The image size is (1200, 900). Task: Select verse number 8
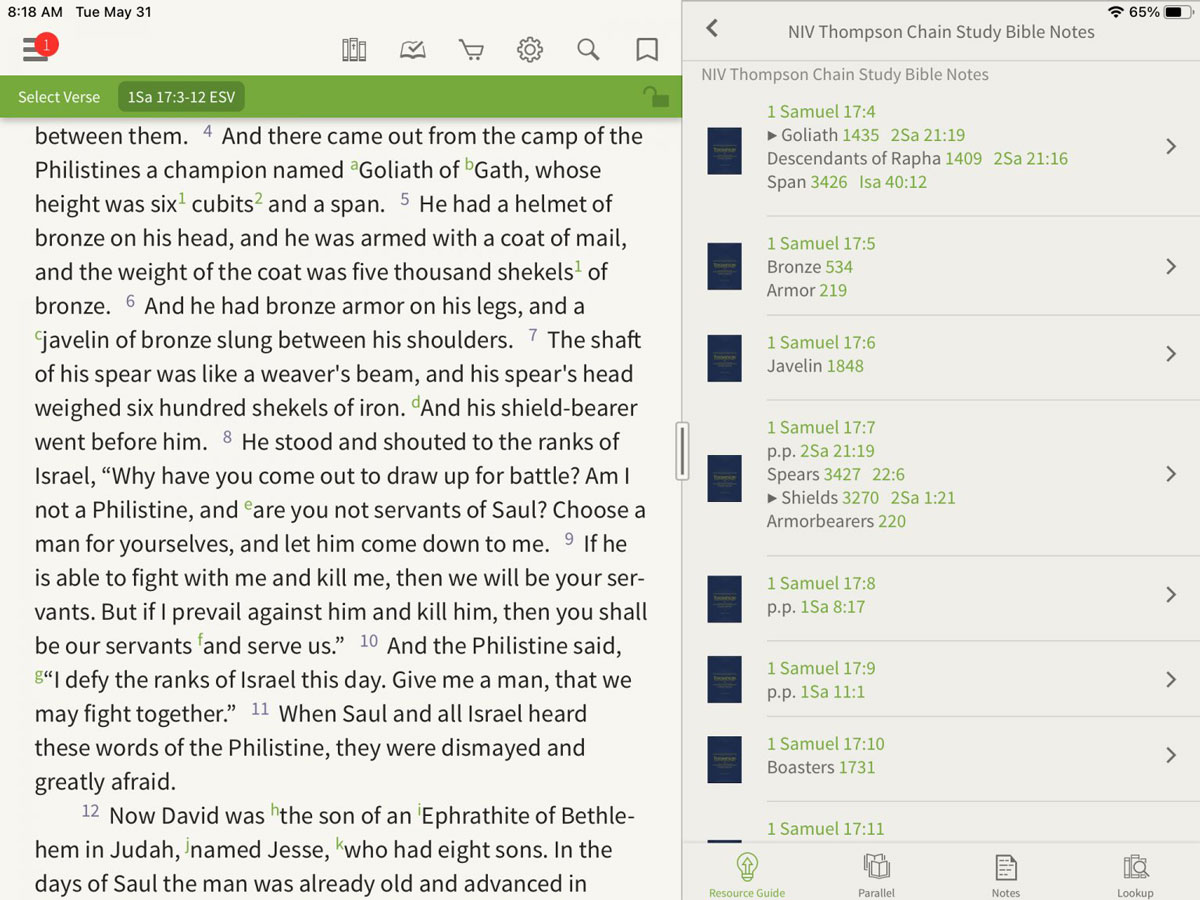pos(227,437)
